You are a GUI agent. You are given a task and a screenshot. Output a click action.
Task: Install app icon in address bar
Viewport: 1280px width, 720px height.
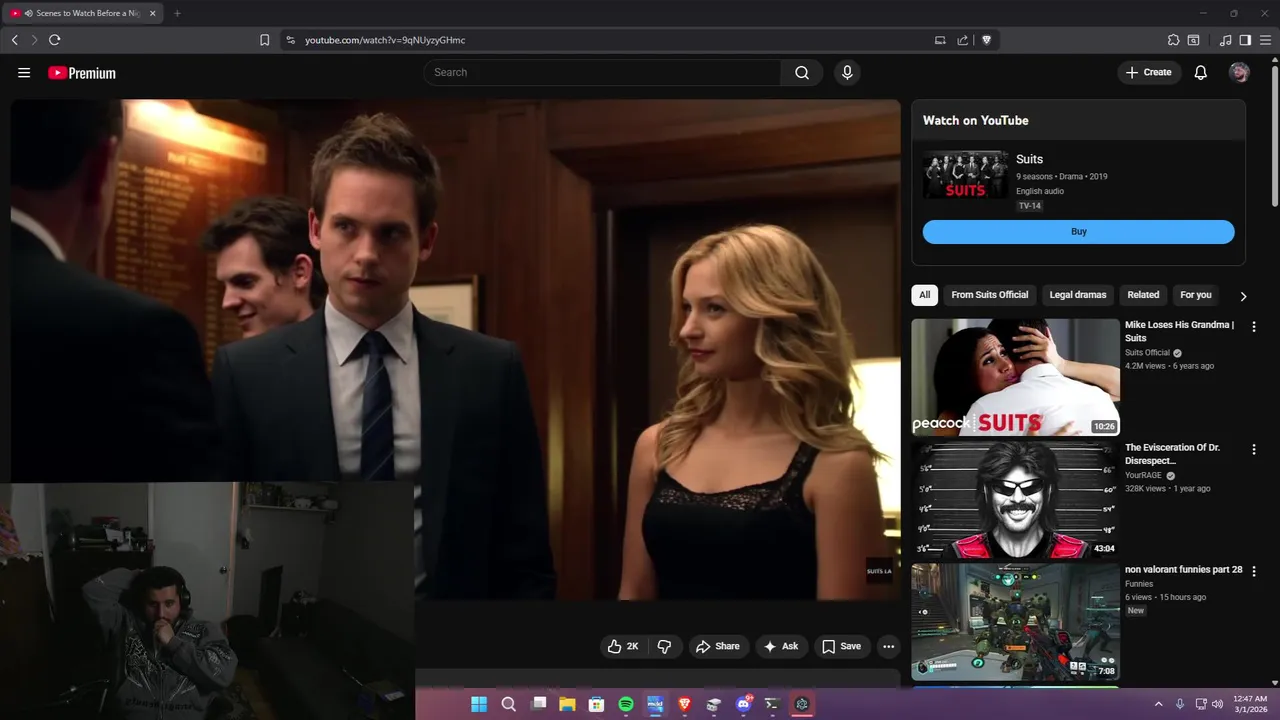point(940,40)
